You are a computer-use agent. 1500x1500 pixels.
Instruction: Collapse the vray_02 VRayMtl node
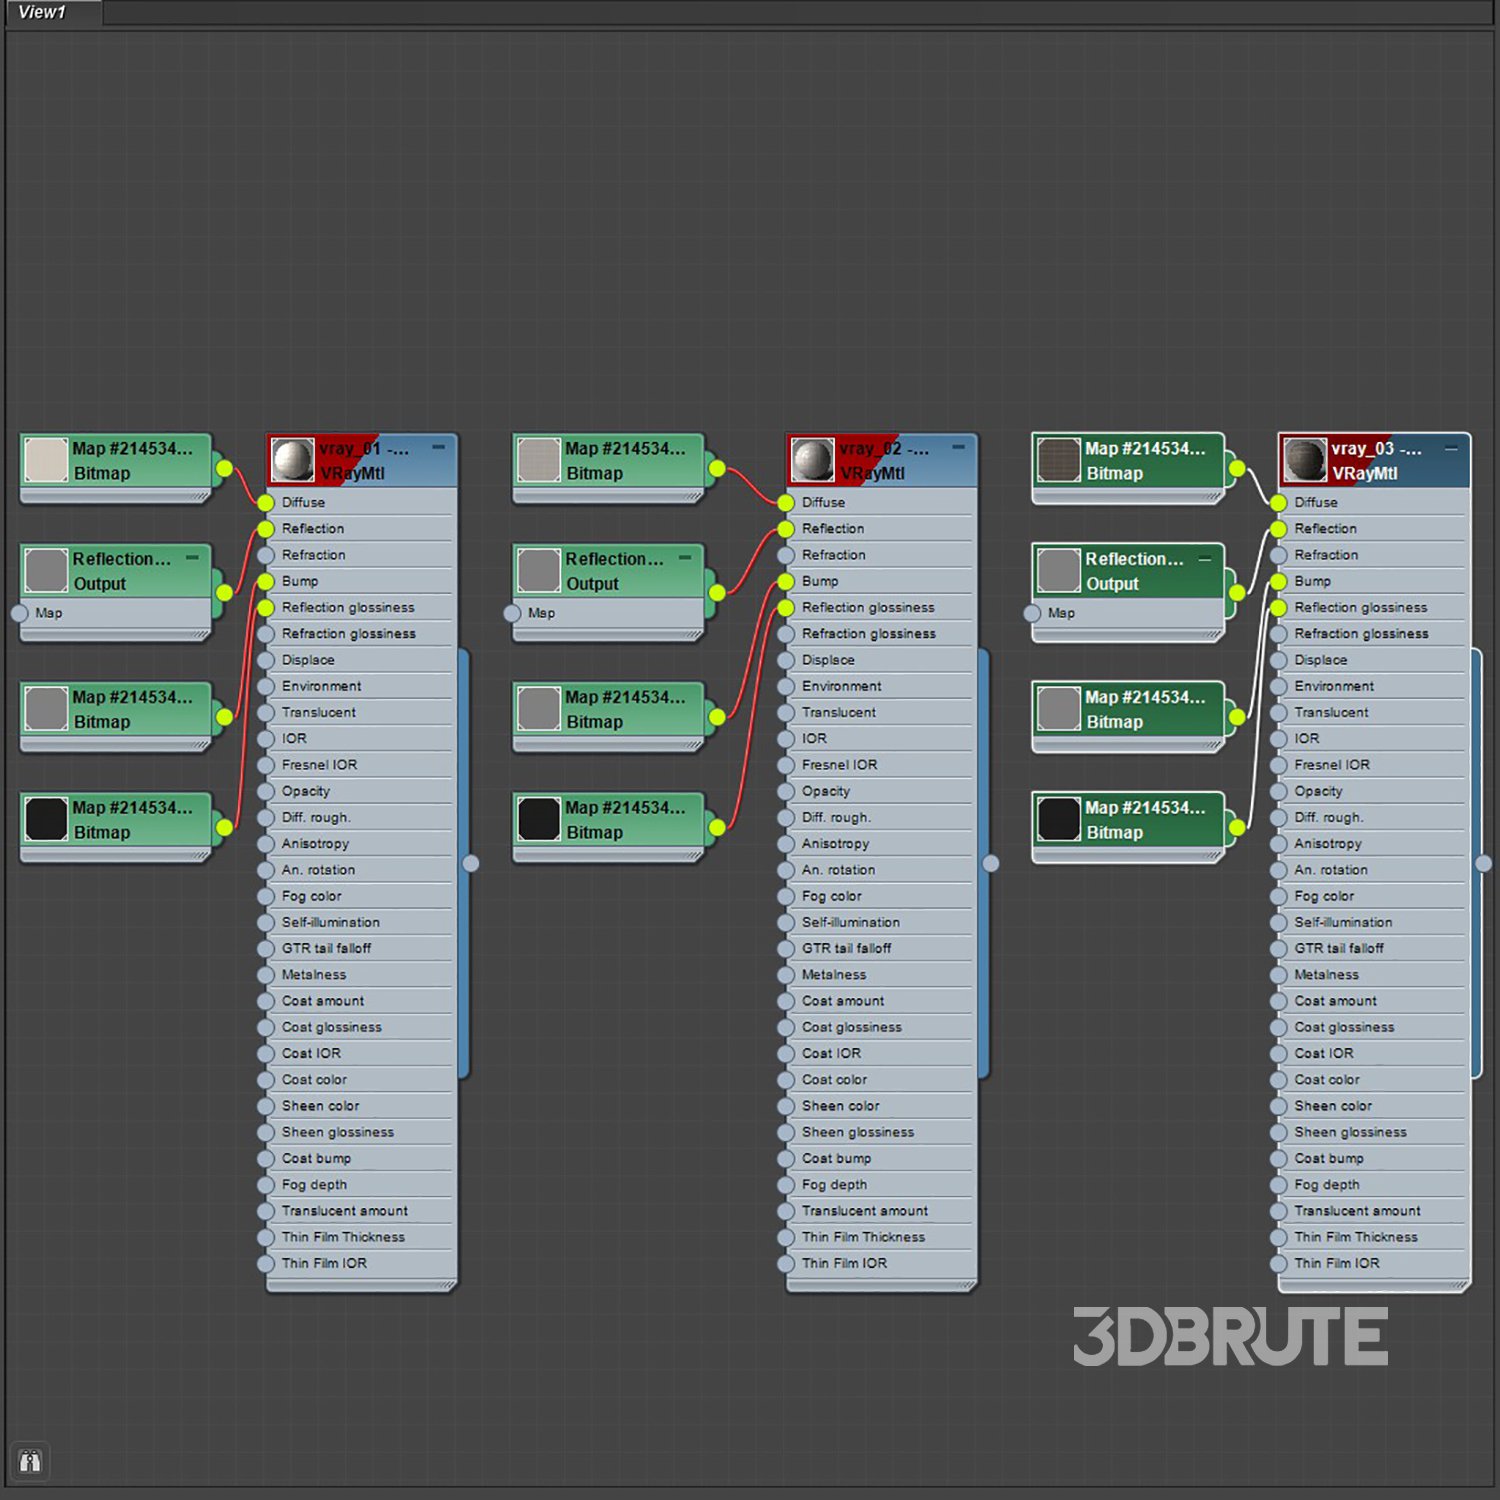tap(958, 448)
